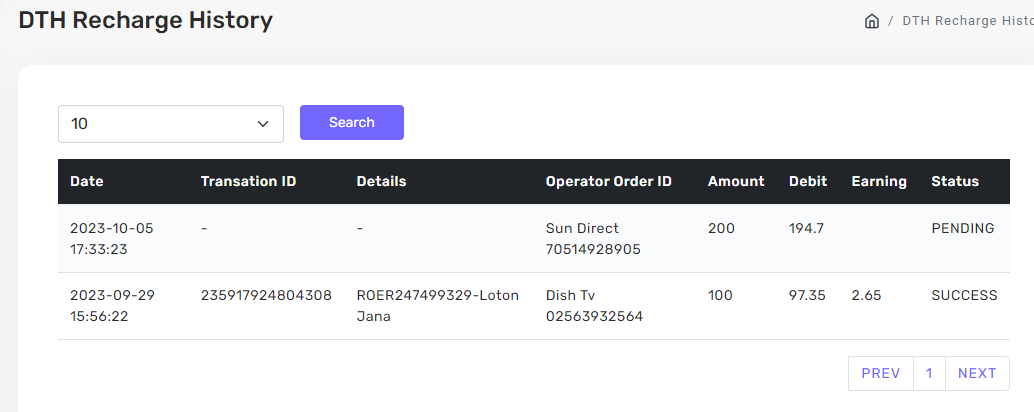Click the Sun Direct operator cell
The width and height of the screenshot is (1034, 412).
[x=583, y=228]
